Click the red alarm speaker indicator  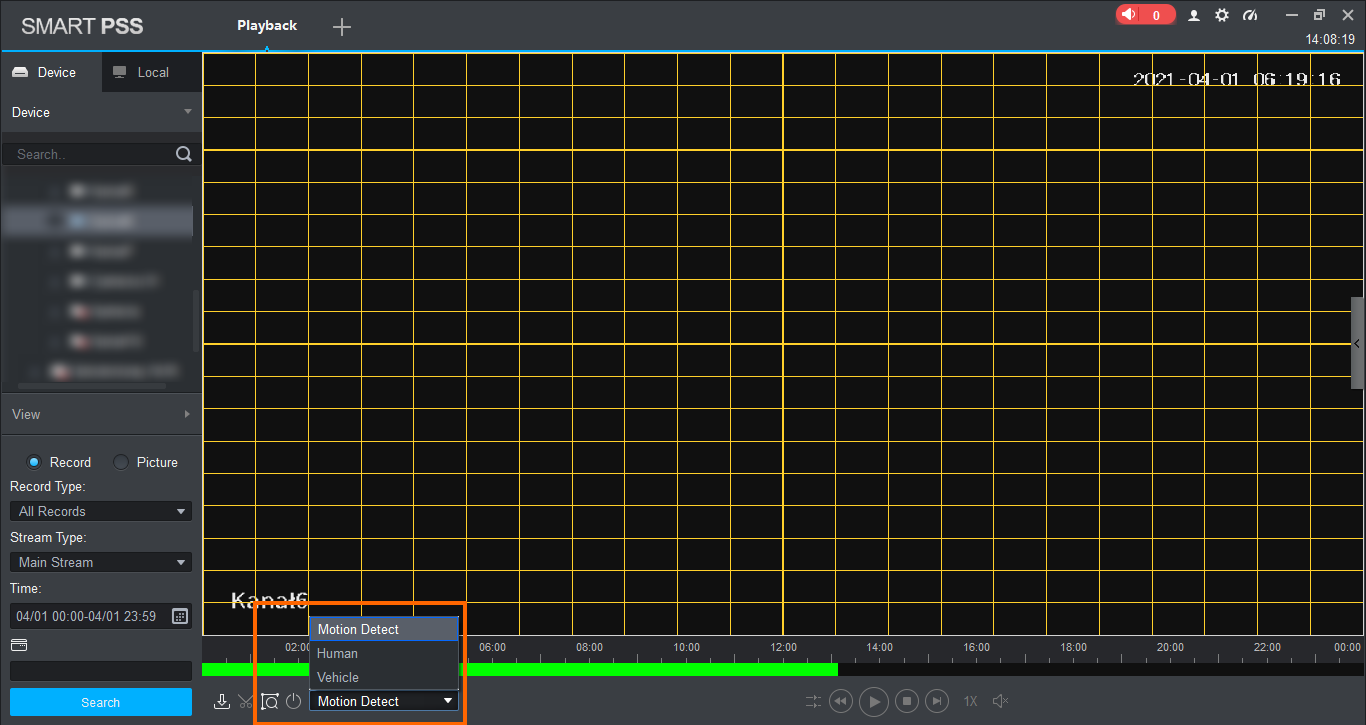point(1145,15)
